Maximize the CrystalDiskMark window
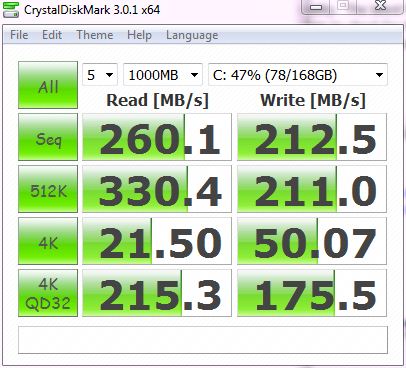 [x=344, y=6]
